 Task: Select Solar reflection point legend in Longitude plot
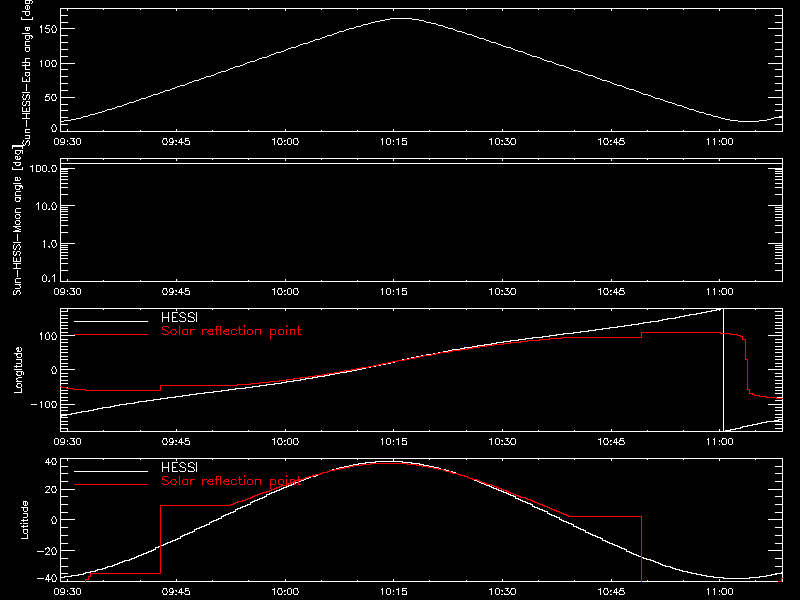[x=231, y=331]
